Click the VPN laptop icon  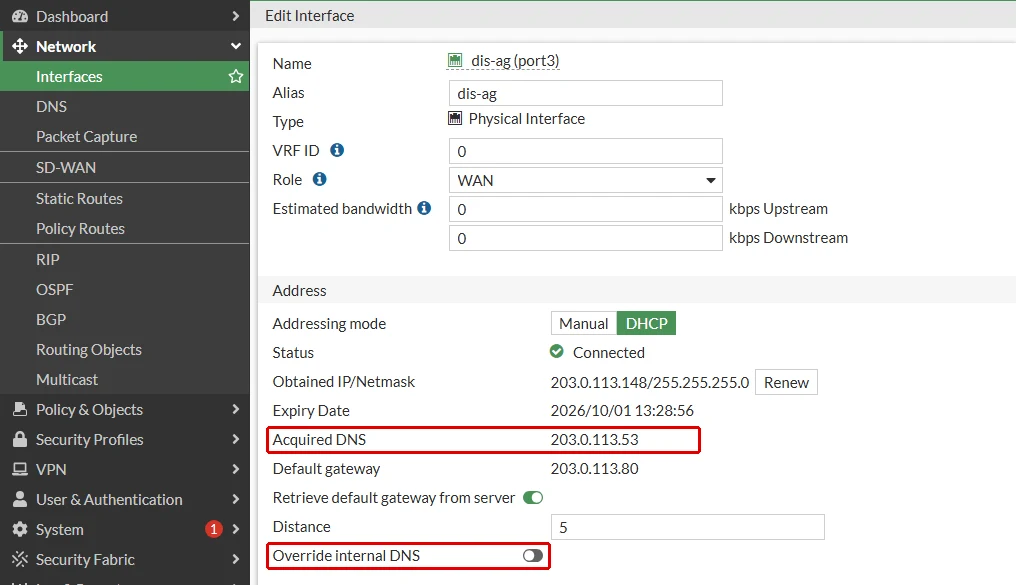[20, 469]
